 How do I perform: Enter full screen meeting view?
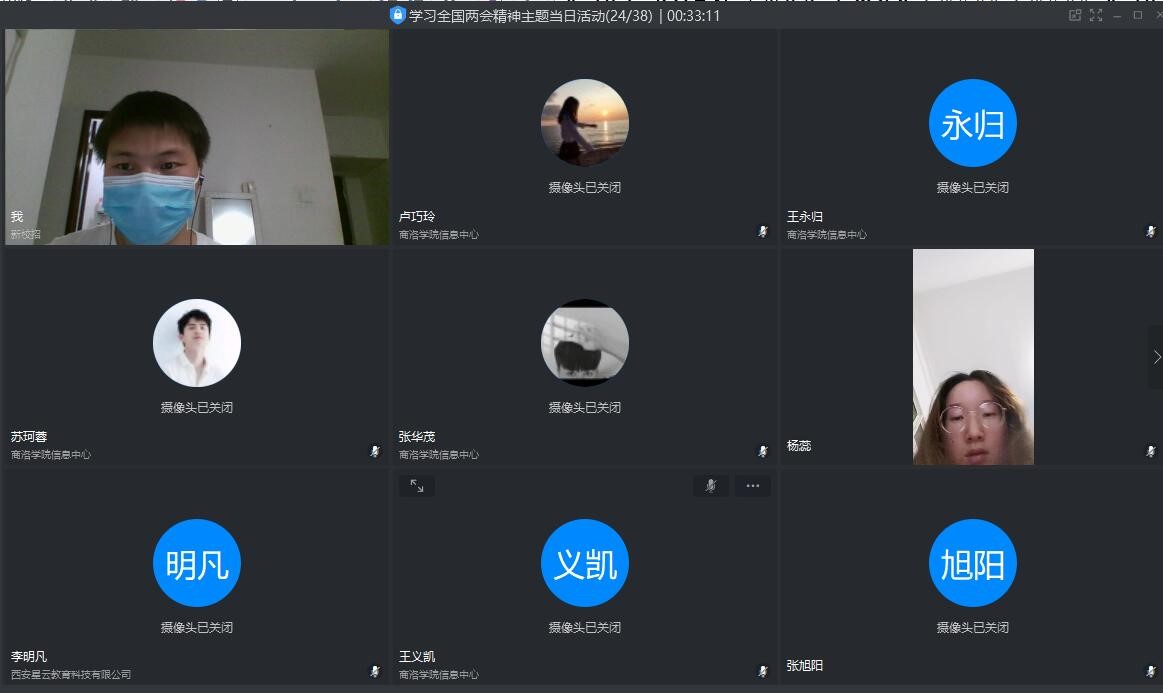[1096, 15]
